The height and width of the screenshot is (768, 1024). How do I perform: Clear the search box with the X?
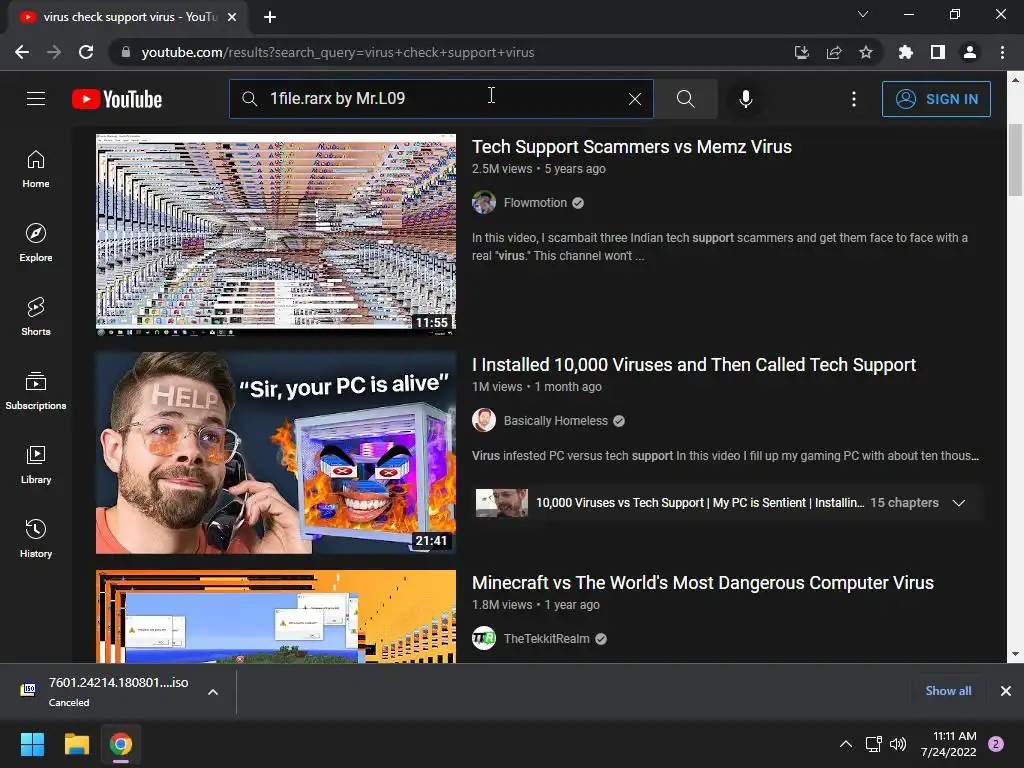tap(635, 99)
